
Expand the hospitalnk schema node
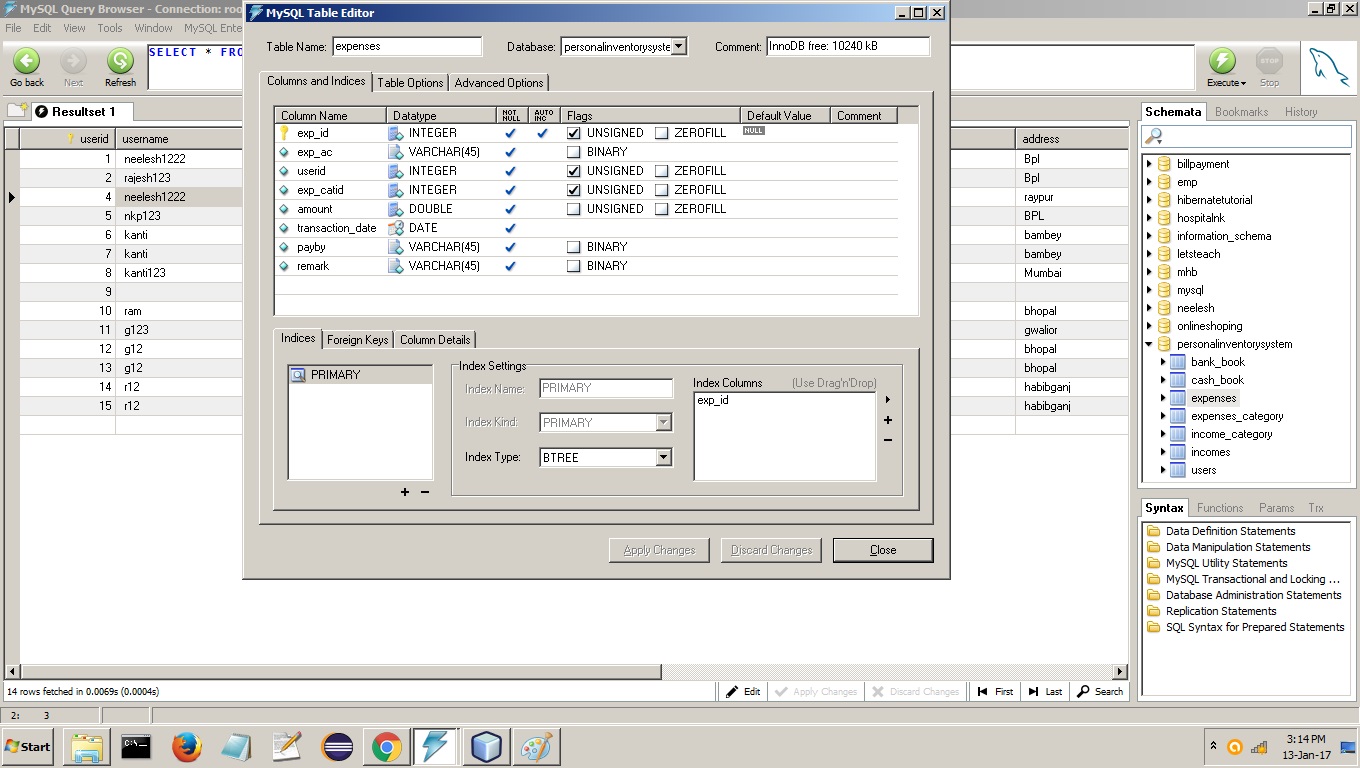coord(1149,218)
